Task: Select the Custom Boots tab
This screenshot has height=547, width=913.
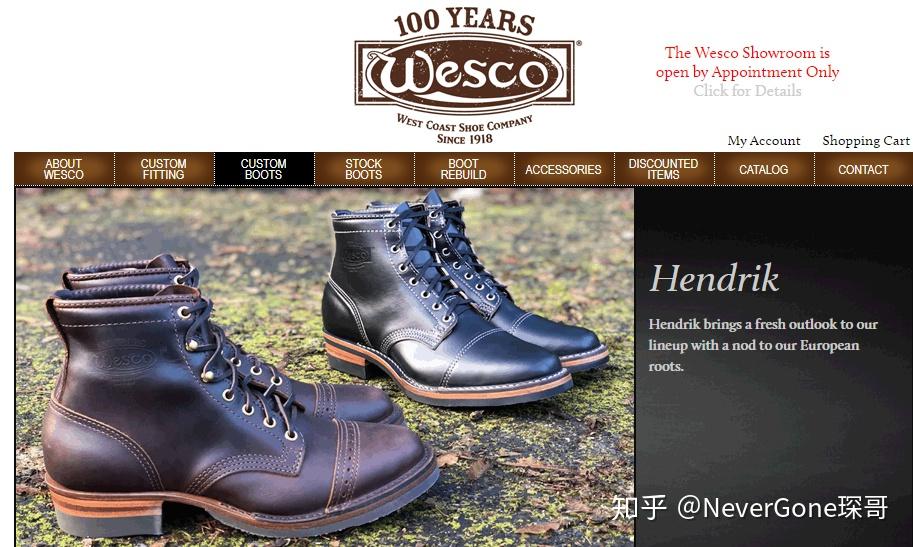Action: click(x=264, y=169)
